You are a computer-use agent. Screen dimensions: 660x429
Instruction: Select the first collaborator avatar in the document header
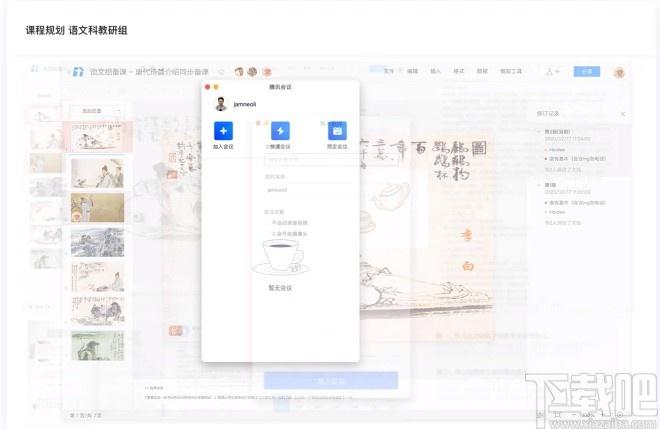tap(239, 72)
